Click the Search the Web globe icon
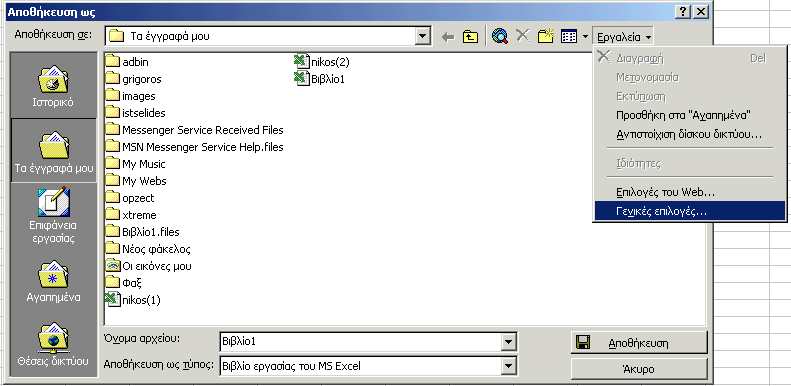Image resolution: width=791 pixels, height=386 pixels. (x=499, y=36)
